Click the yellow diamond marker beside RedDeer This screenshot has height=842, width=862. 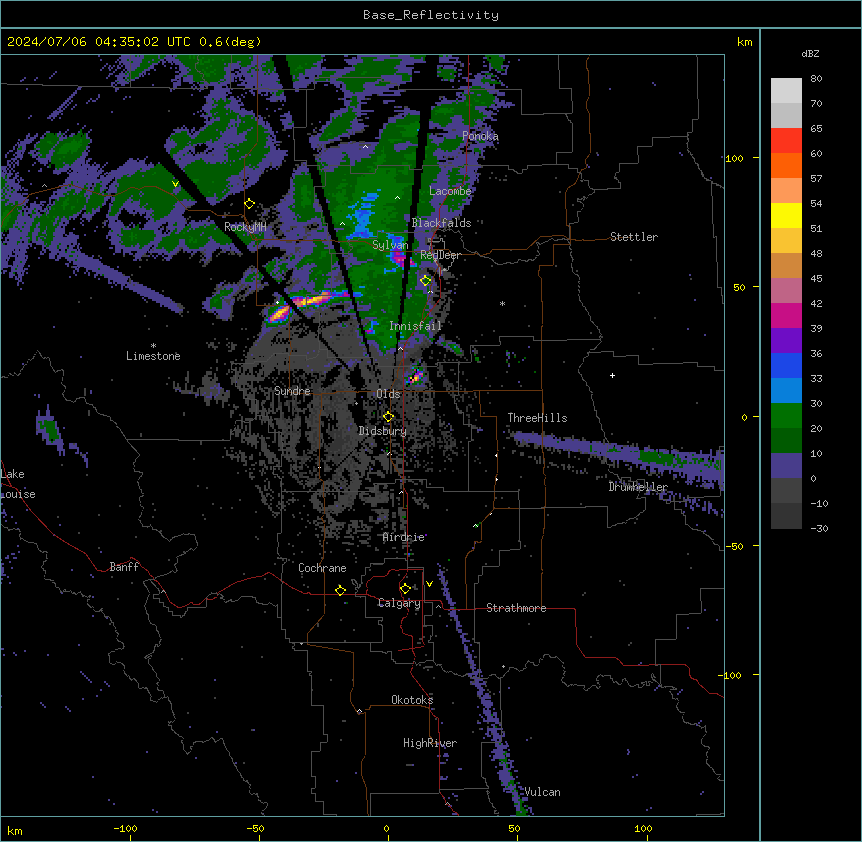[x=426, y=281]
